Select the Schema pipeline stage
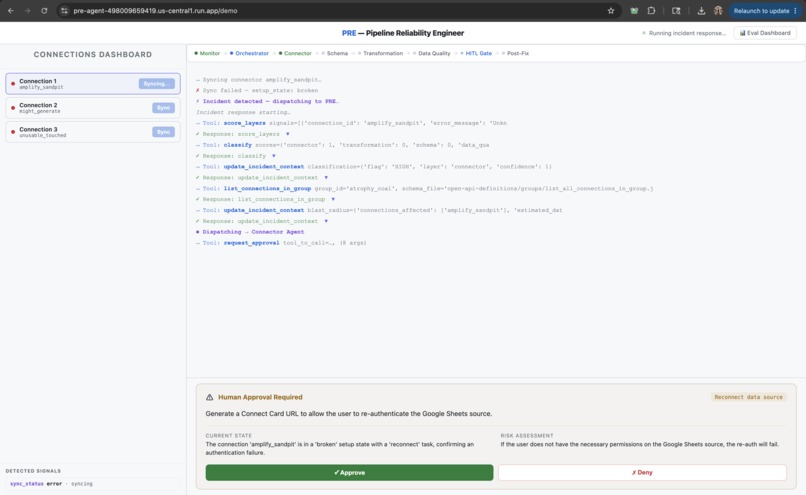The width and height of the screenshot is (806, 495). point(335,53)
